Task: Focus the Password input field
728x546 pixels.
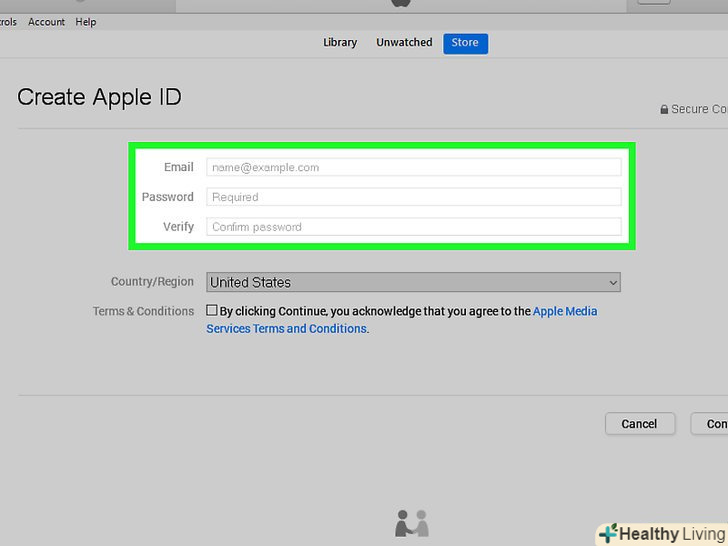Action: click(413, 197)
